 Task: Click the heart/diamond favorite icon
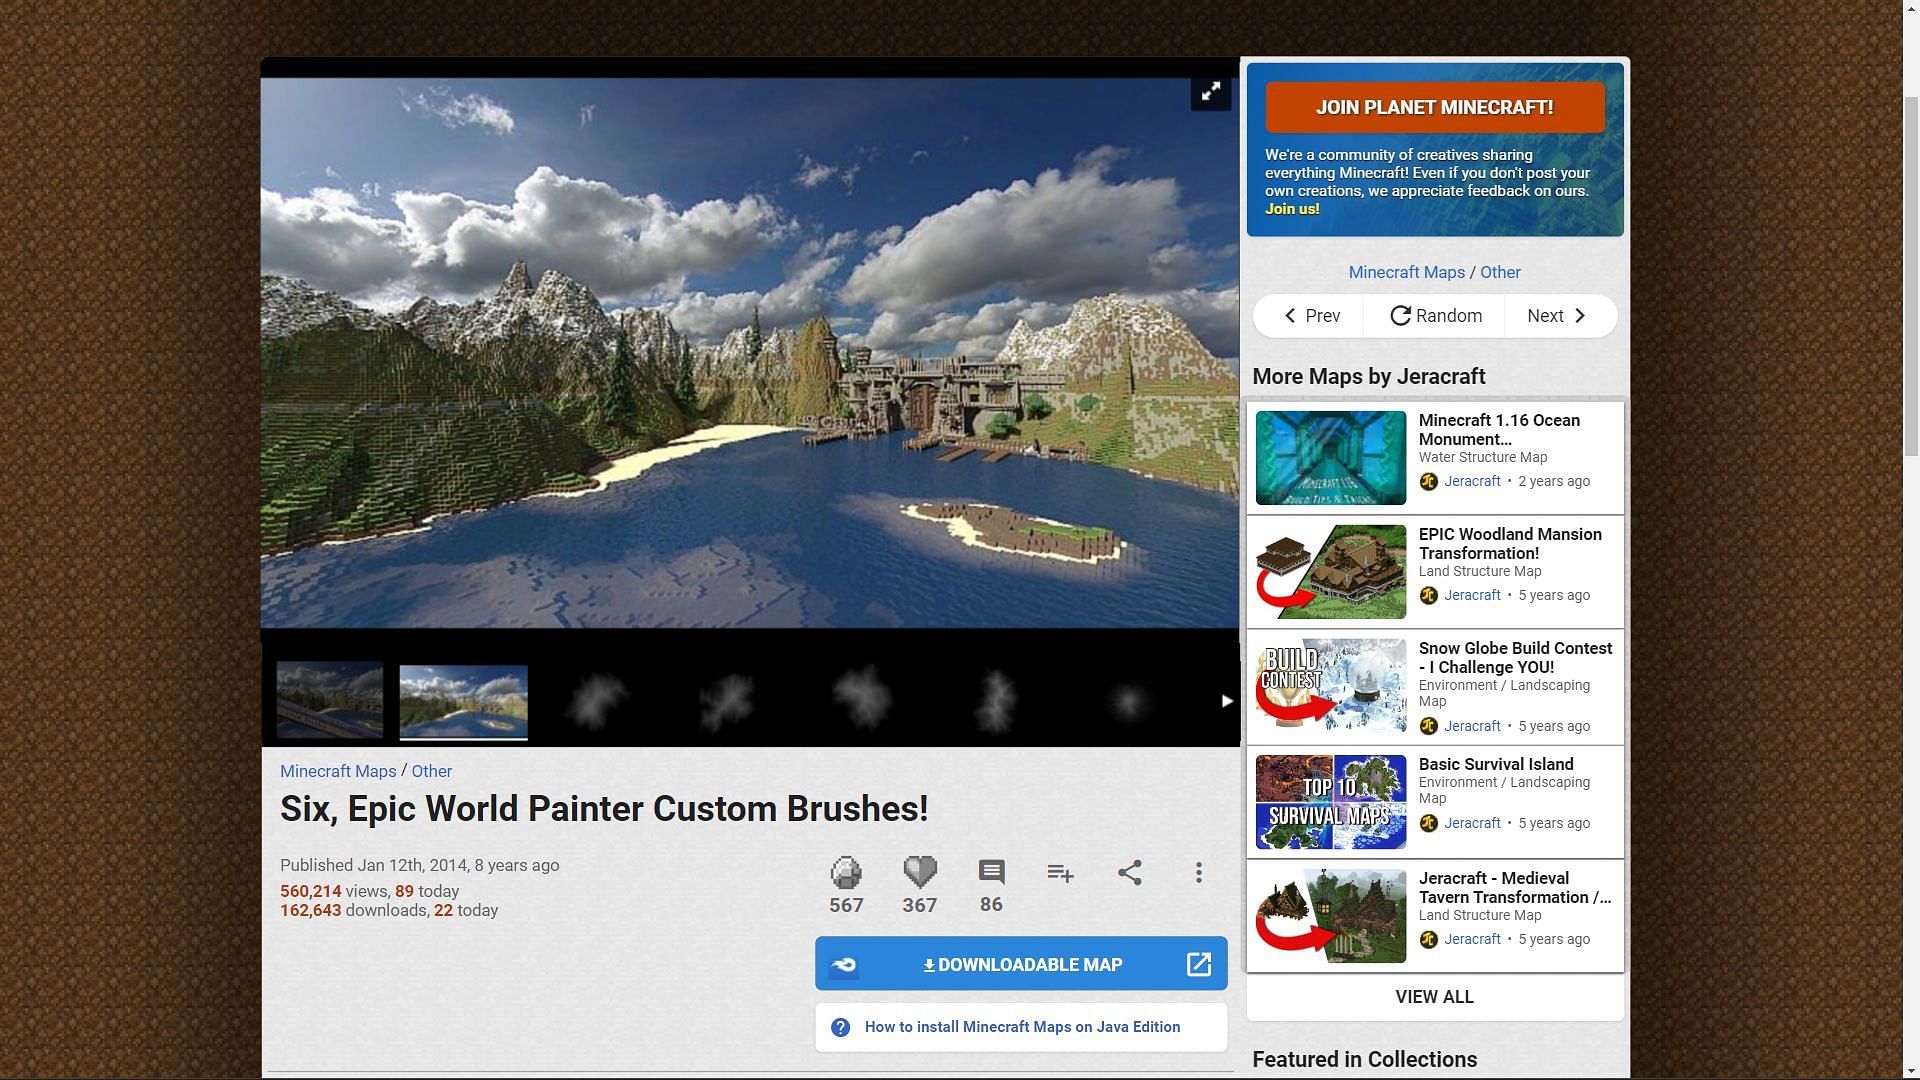(x=919, y=872)
